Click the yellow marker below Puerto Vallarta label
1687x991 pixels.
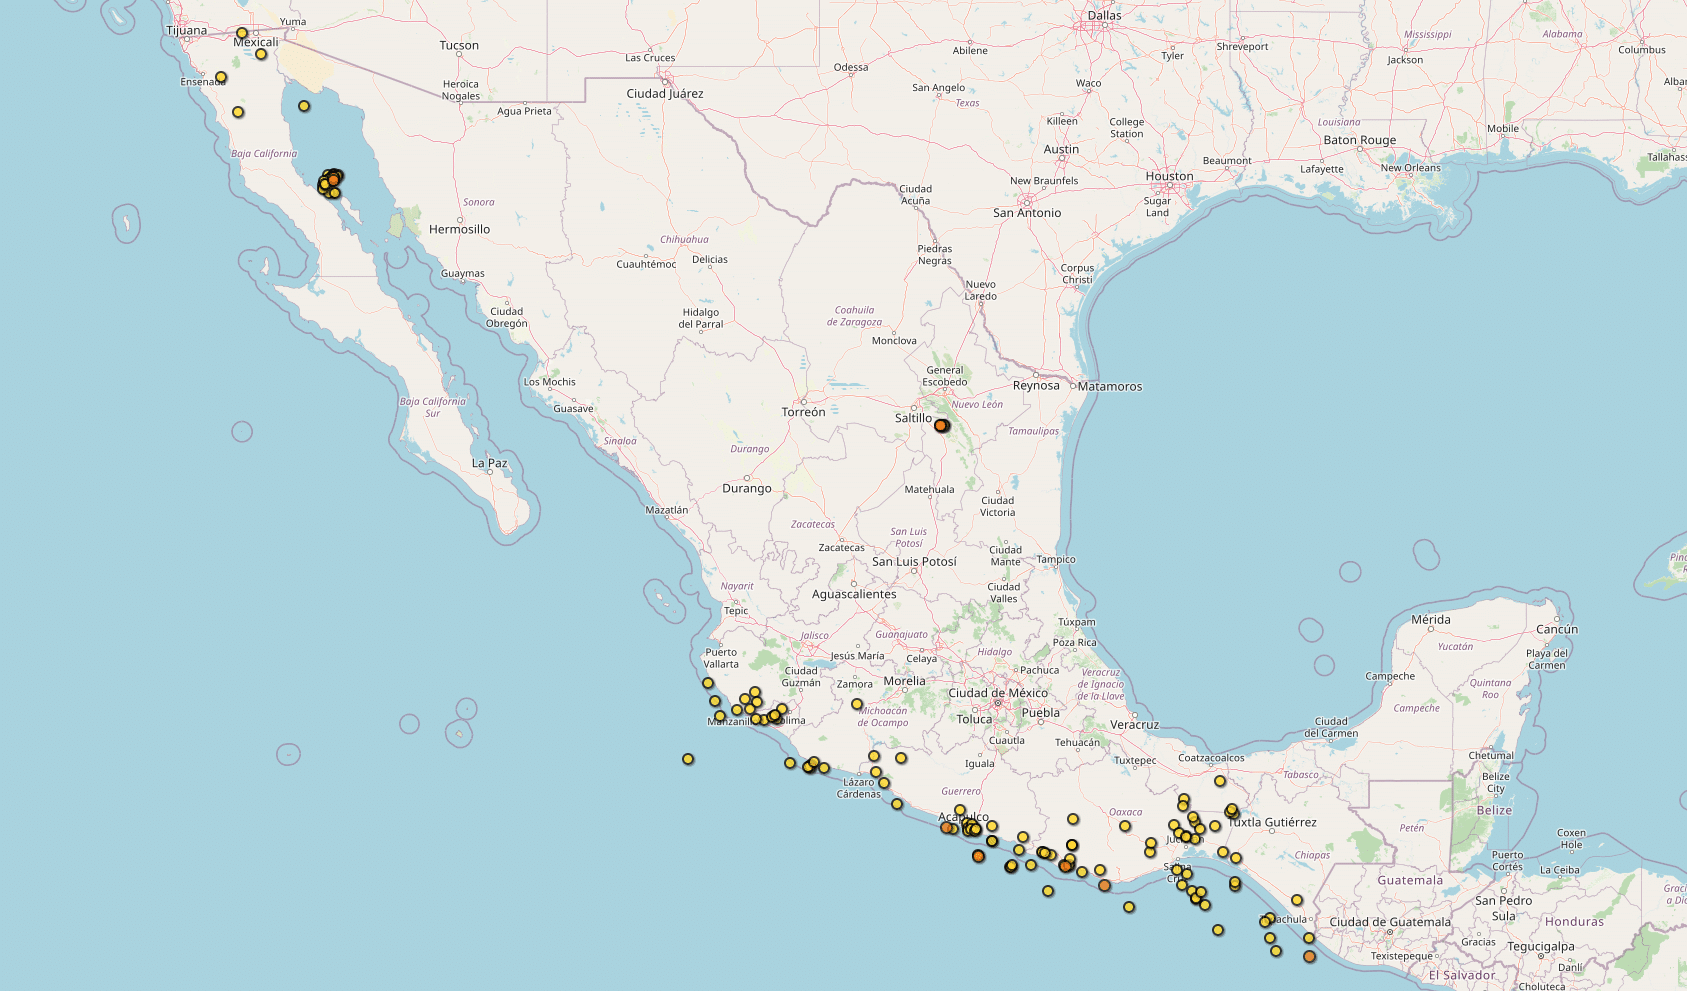tap(708, 683)
